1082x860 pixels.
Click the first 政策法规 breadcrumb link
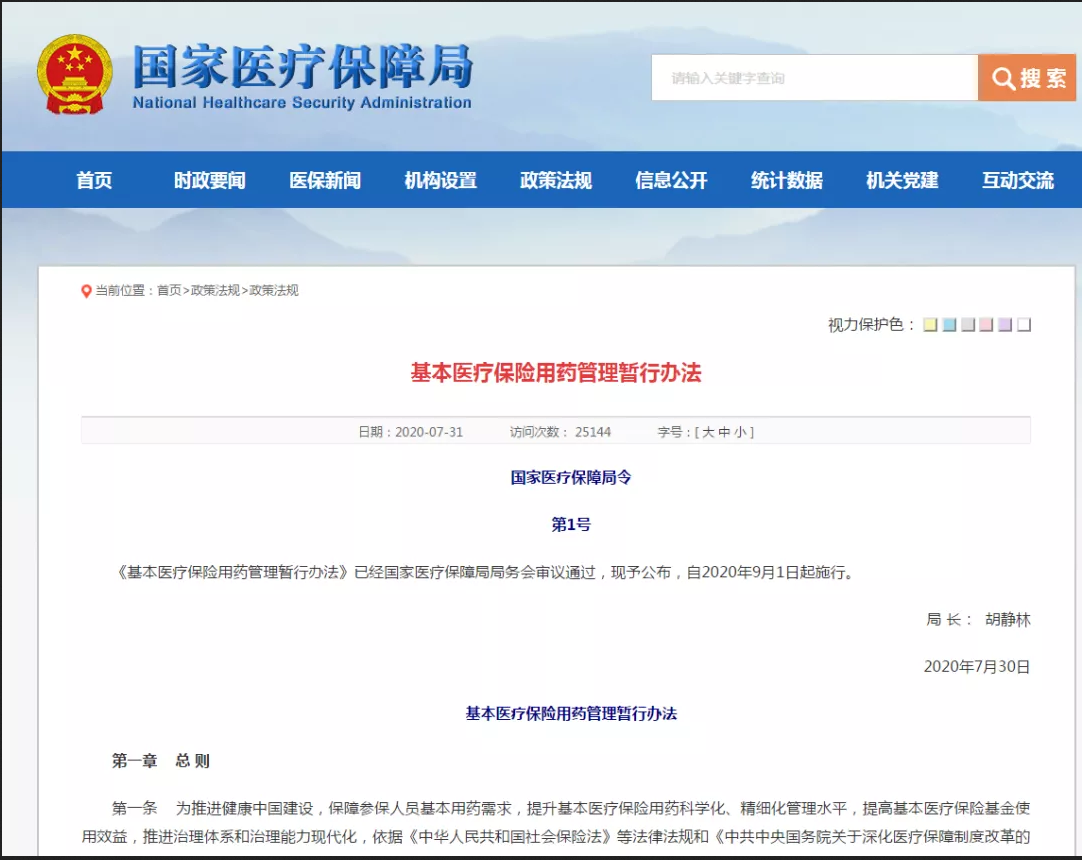pos(215,291)
